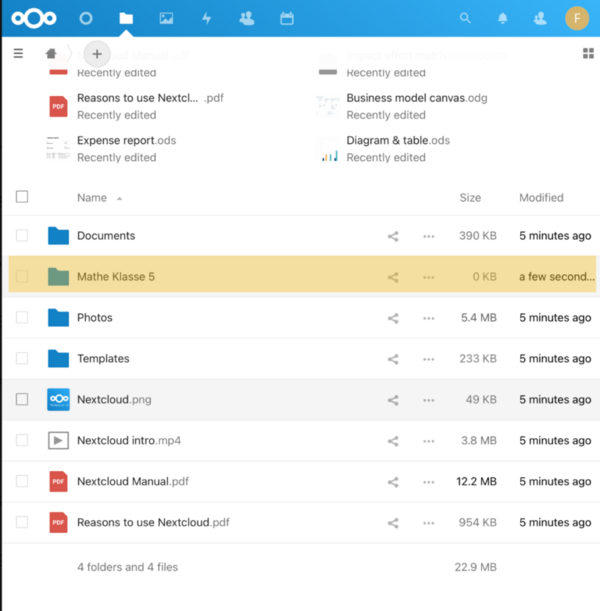The height and width of the screenshot is (611, 600).
Task: Open actions menu for Photos folder
Action: 429,318
